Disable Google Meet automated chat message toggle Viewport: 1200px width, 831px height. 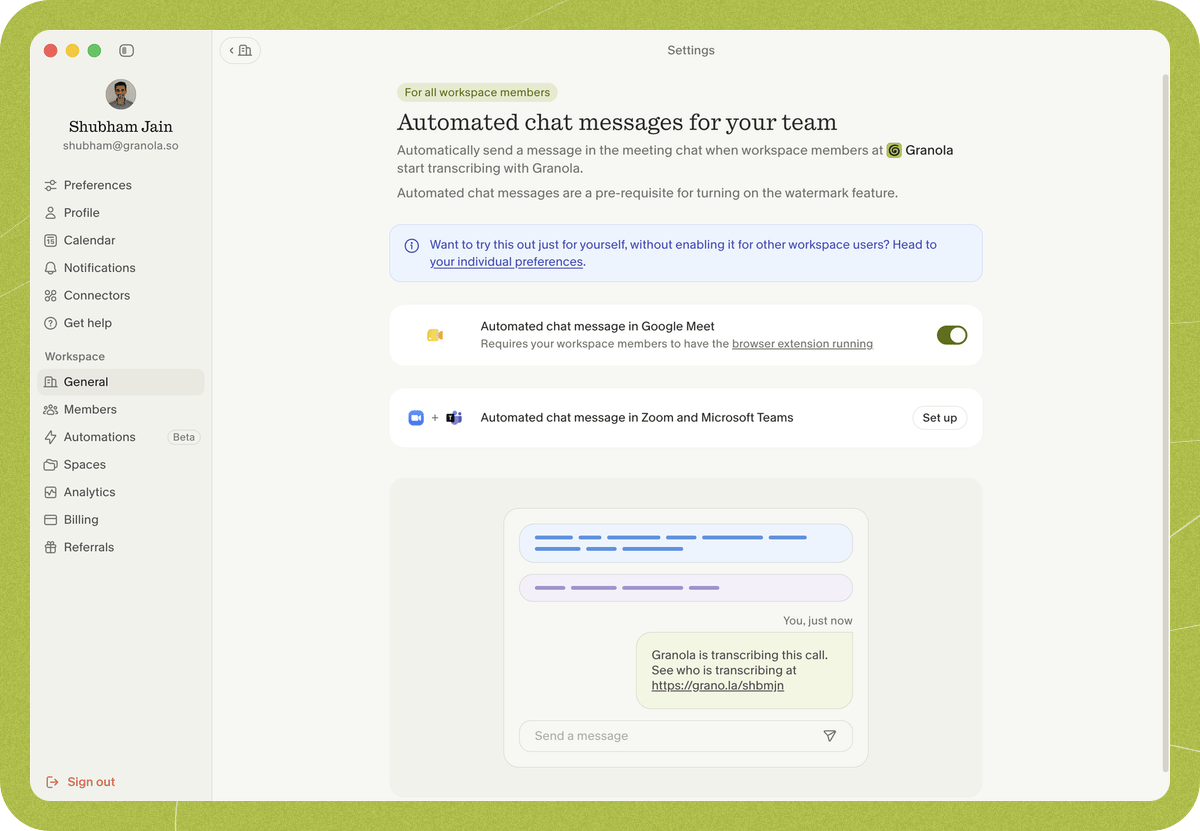(x=952, y=335)
